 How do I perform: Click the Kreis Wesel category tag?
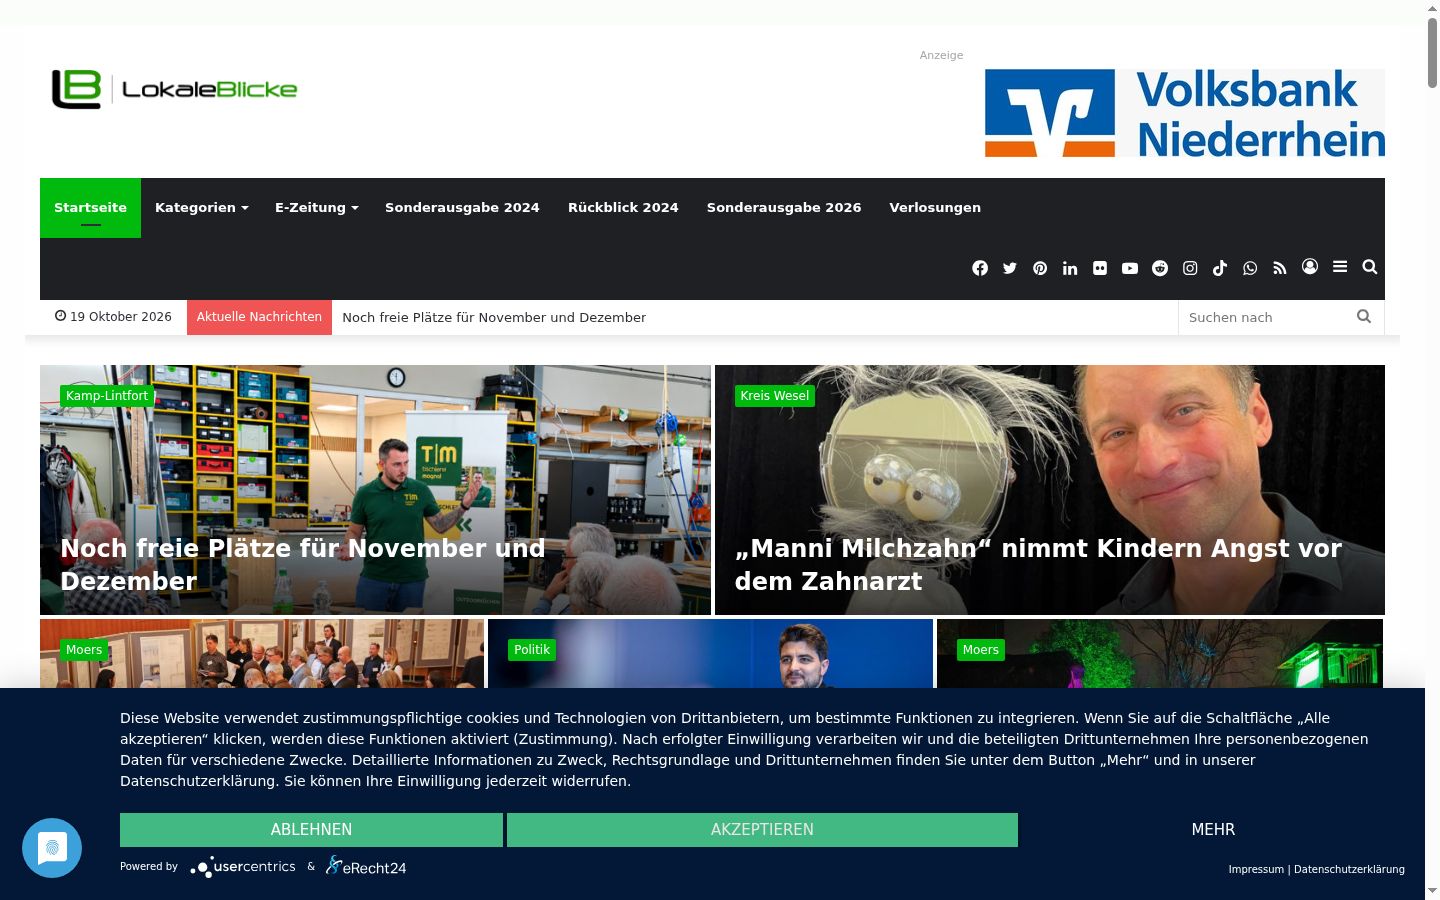pos(775,396)
